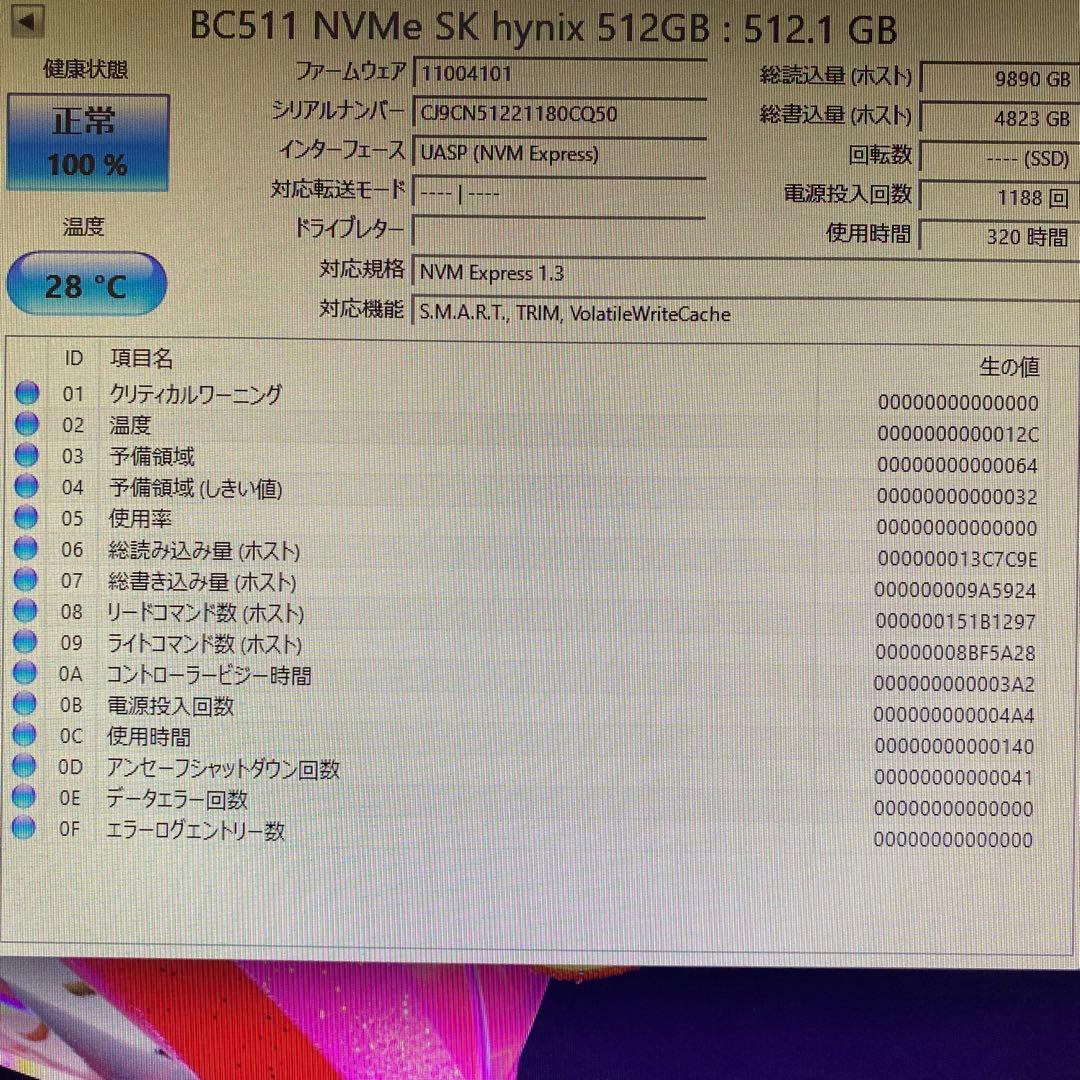This screenshot has height=1080, width=1080.
Task: Click raw value 00000000000041
Action: [954, 777]
